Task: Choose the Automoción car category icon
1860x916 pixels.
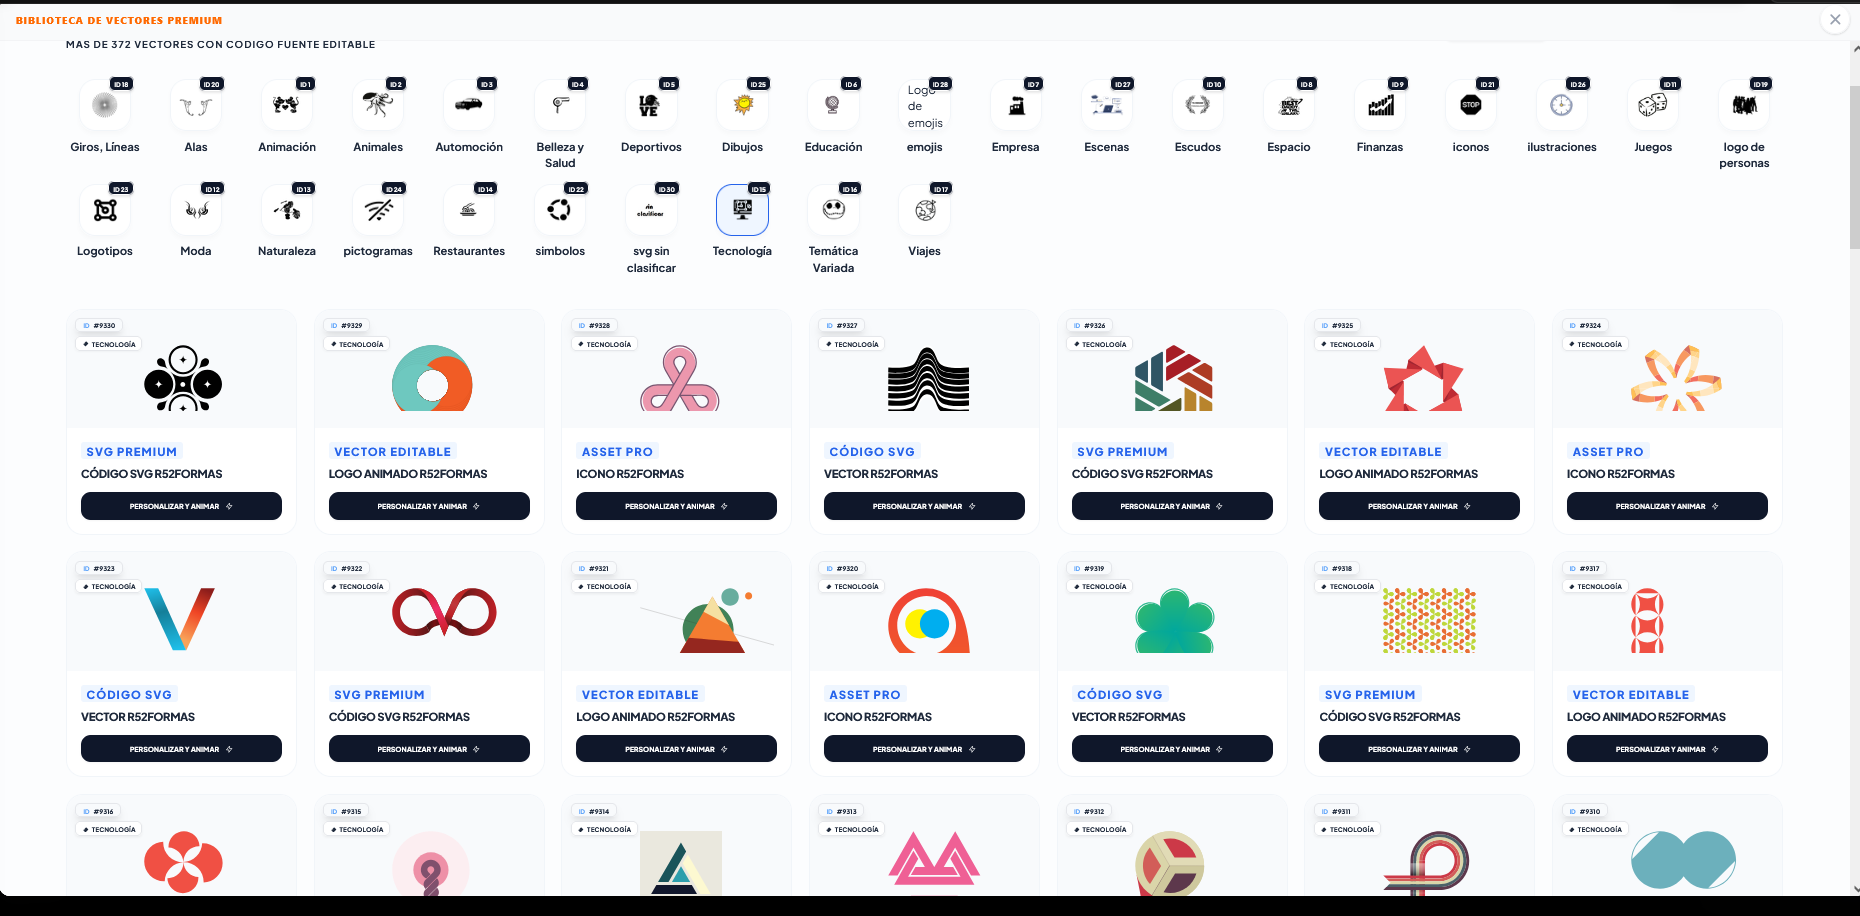Action: (469, 105)
